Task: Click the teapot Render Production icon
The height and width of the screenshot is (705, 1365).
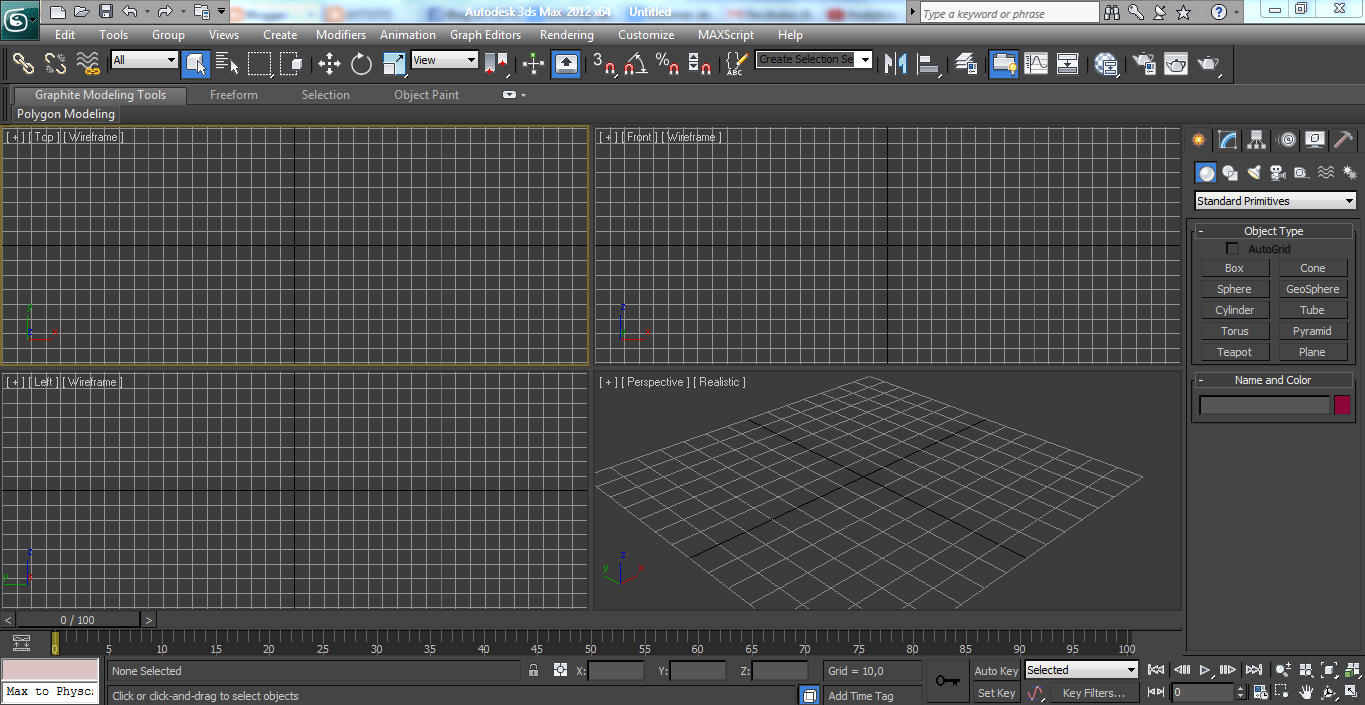Action: point(1210,63)
